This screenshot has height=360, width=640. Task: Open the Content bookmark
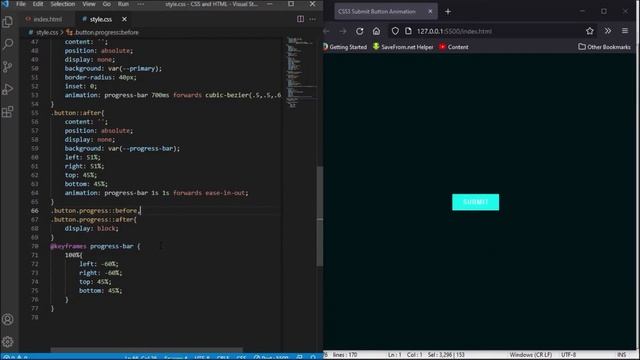tap(454, 47)
